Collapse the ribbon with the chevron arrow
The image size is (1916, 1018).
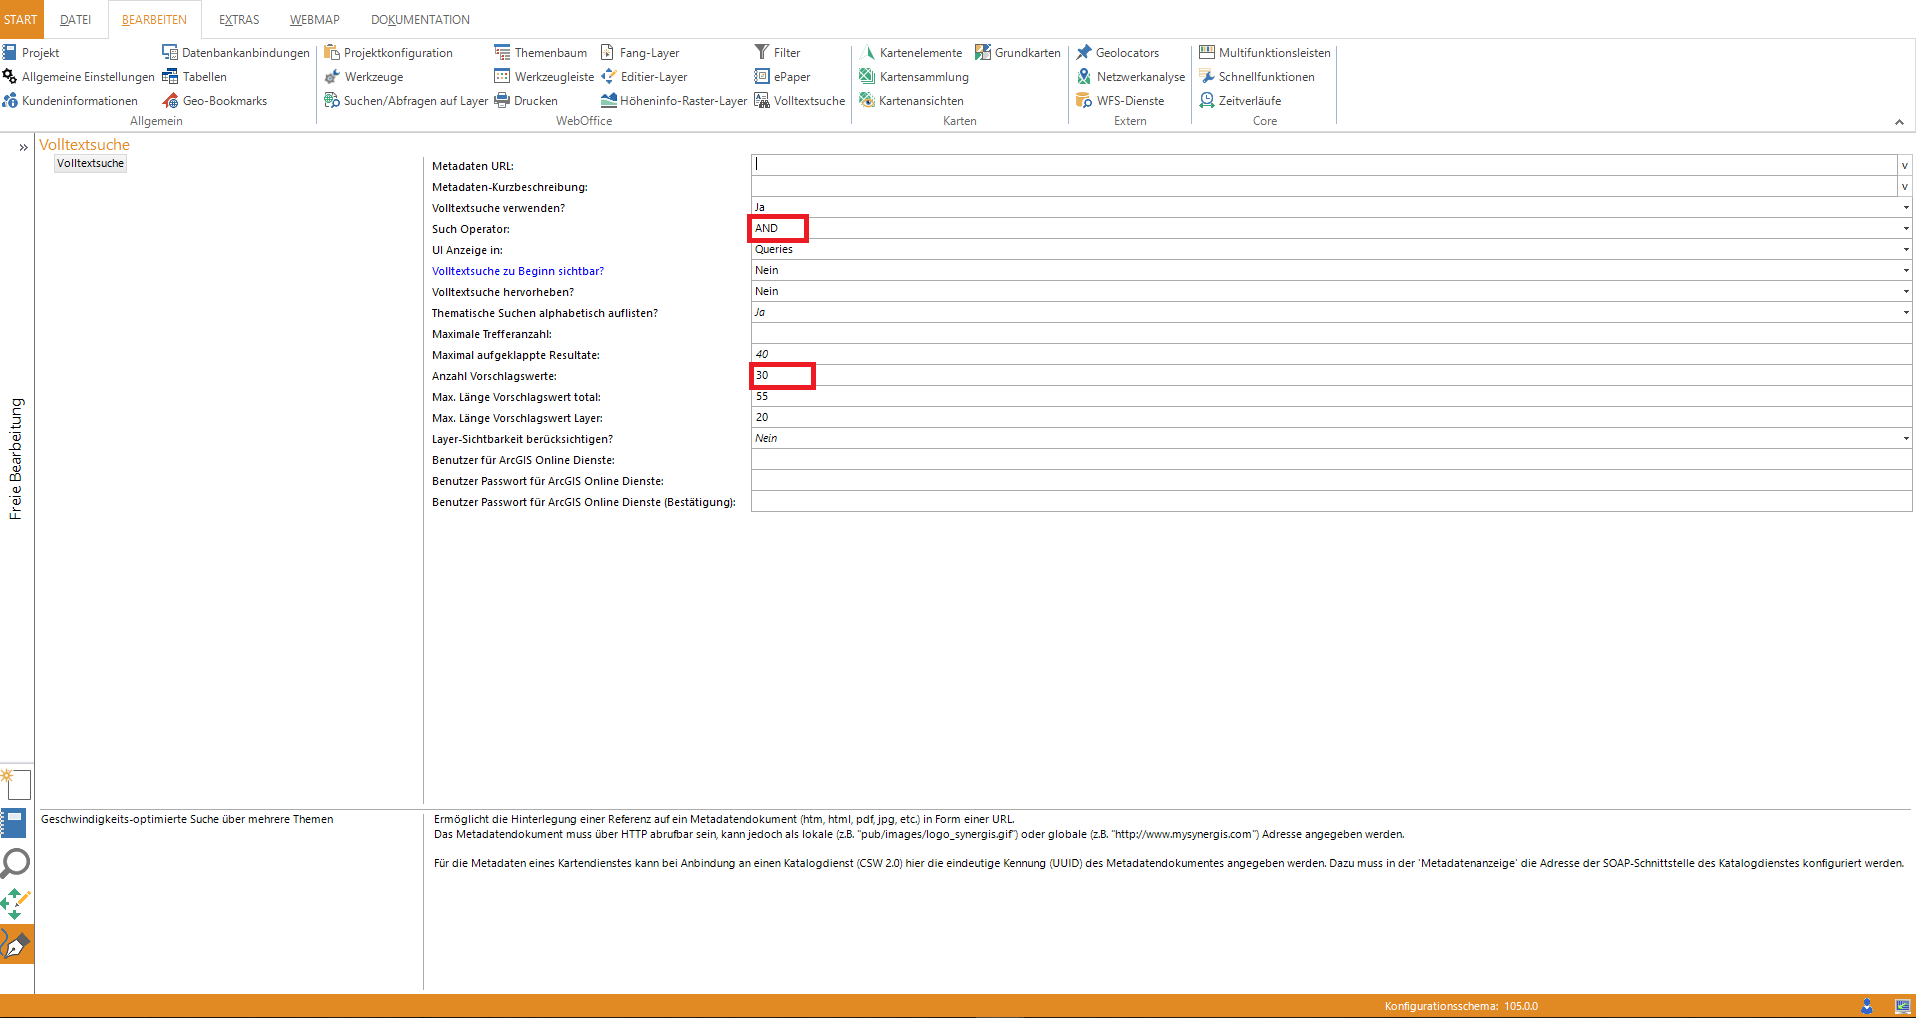click(1898, 122)
